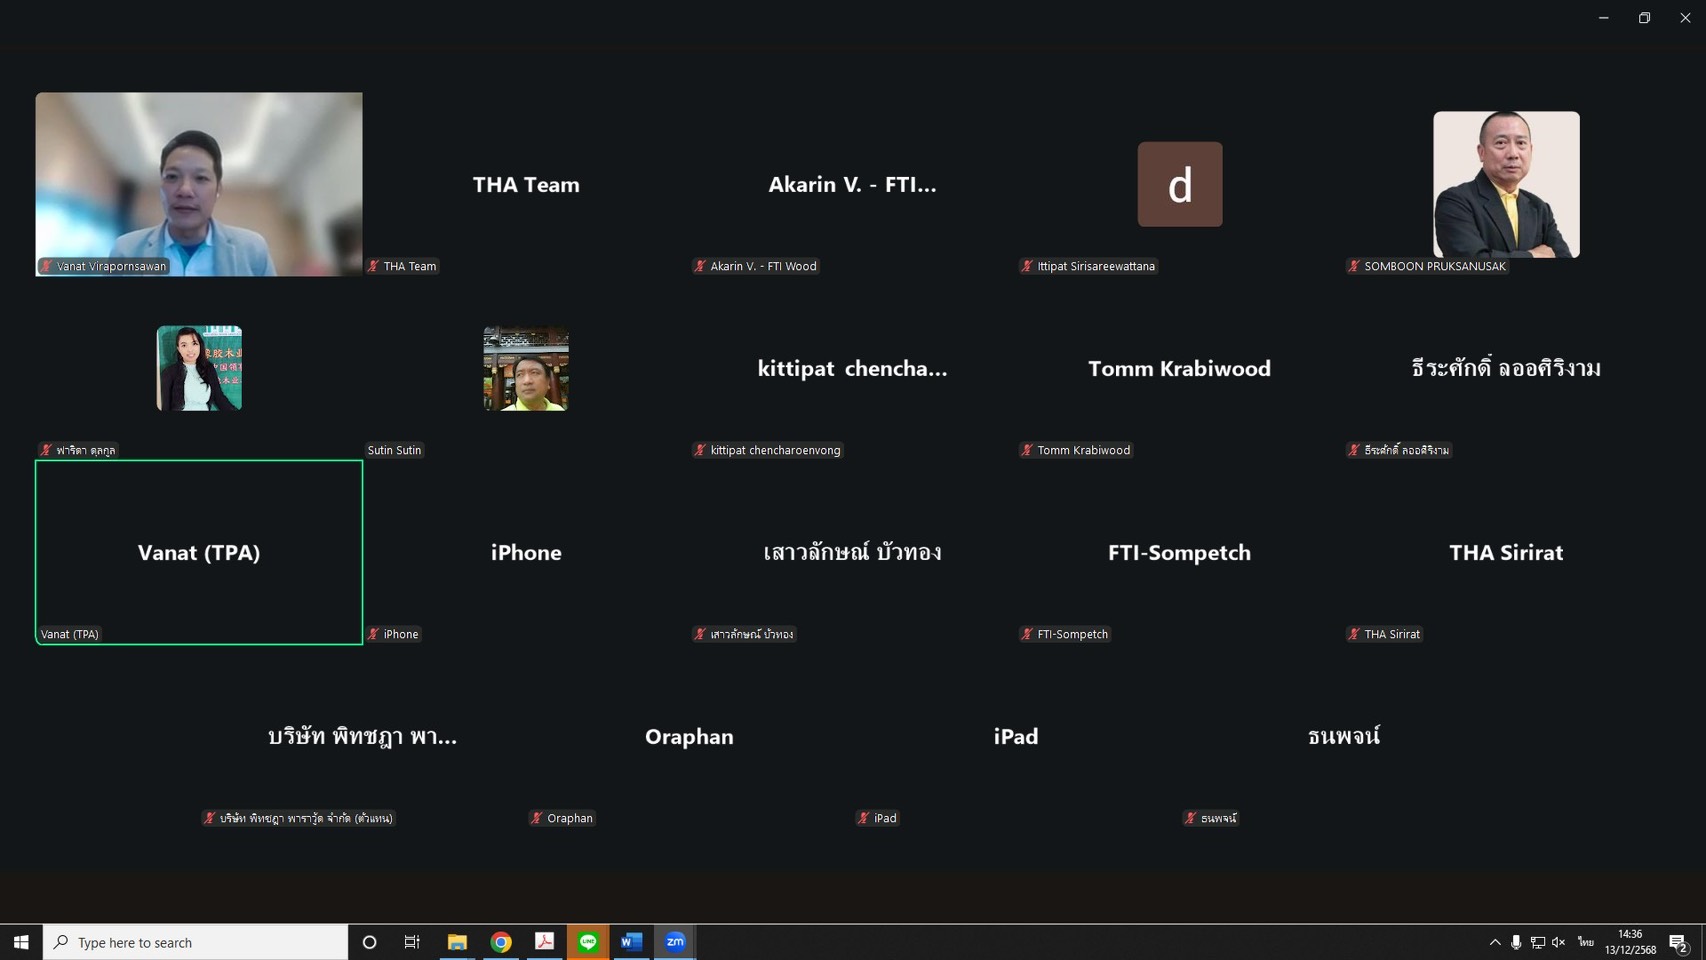The width and height of the screenshot is (1706, 960).
Task: Open the Thai input language switcher
Action: tap(1586, 942)
